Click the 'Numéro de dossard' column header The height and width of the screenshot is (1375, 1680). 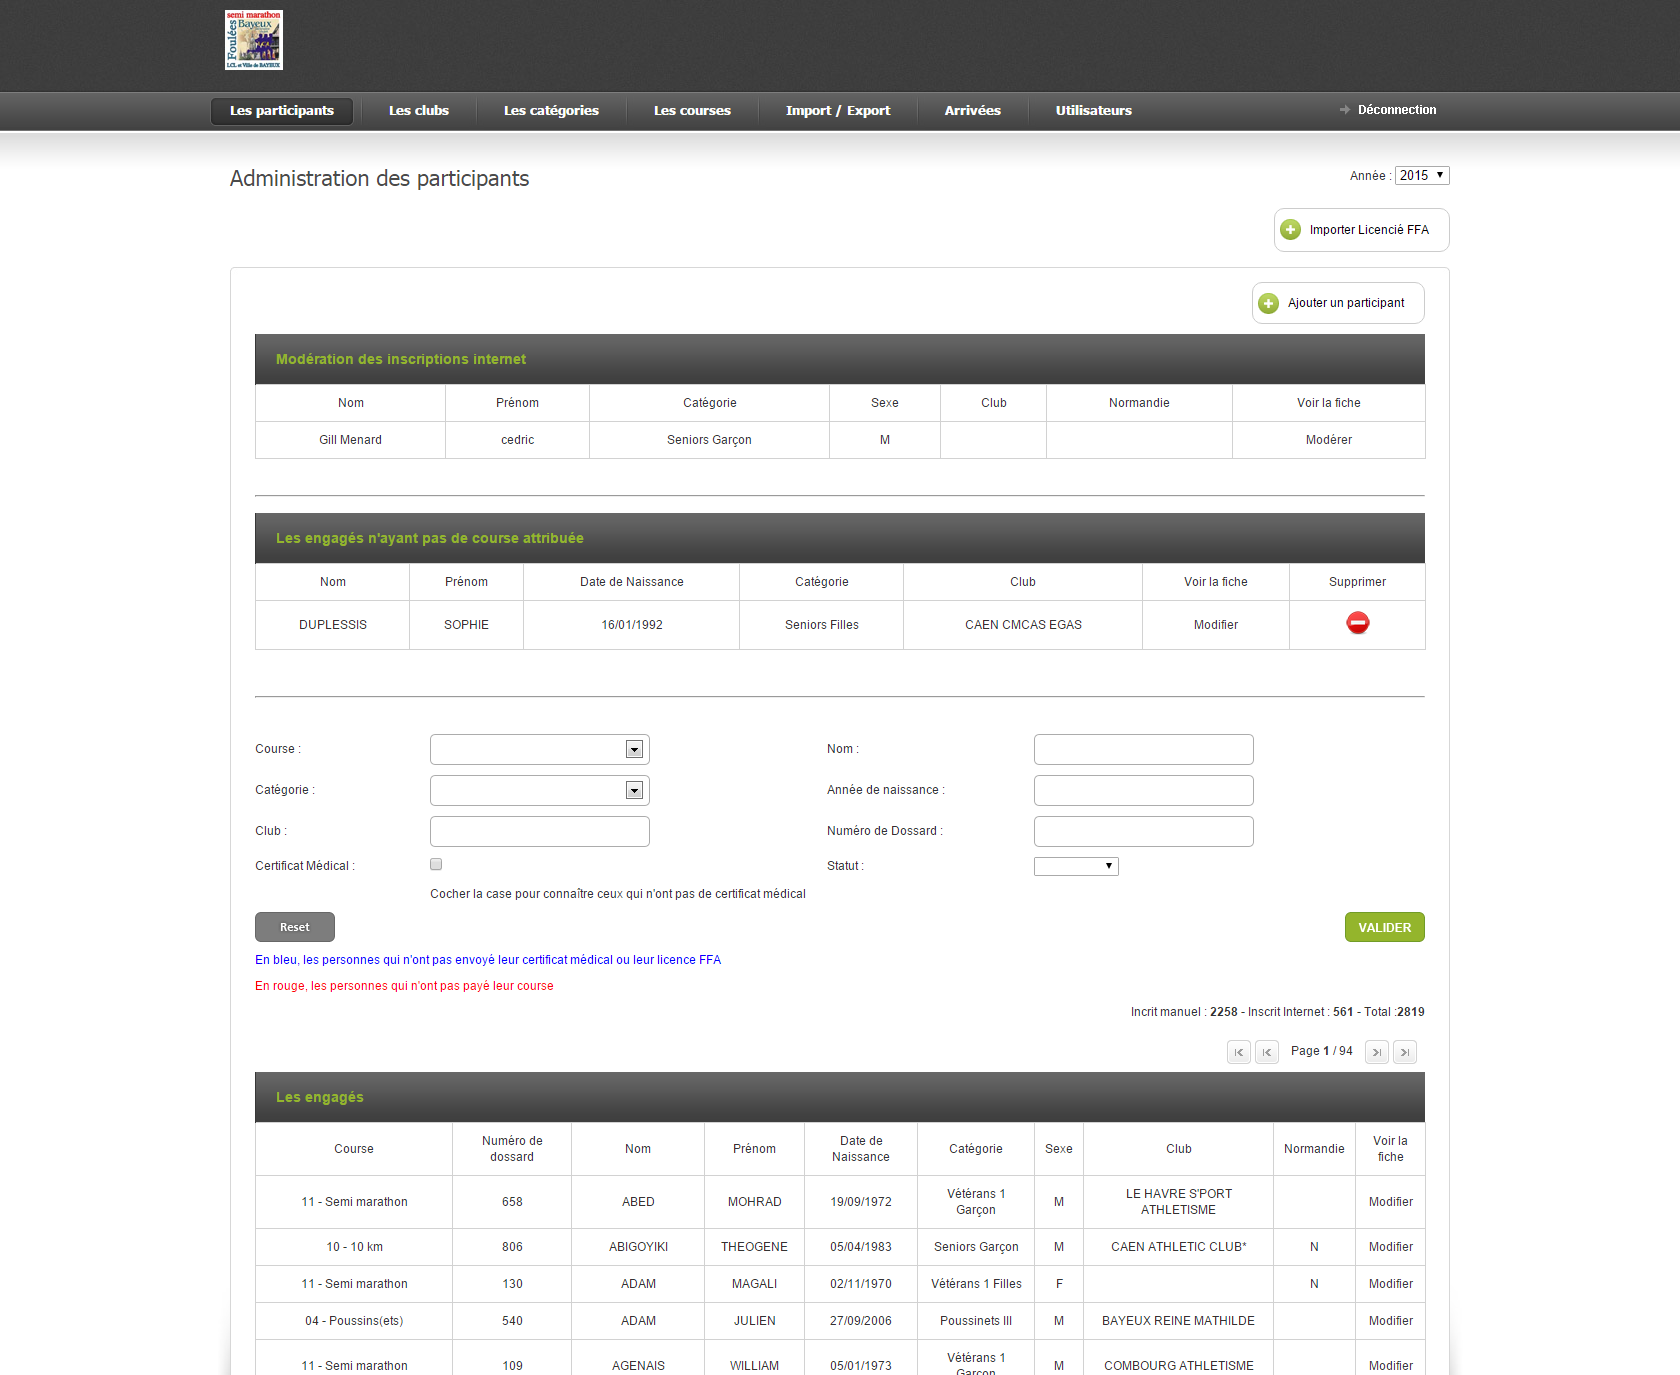point(512,1149)
